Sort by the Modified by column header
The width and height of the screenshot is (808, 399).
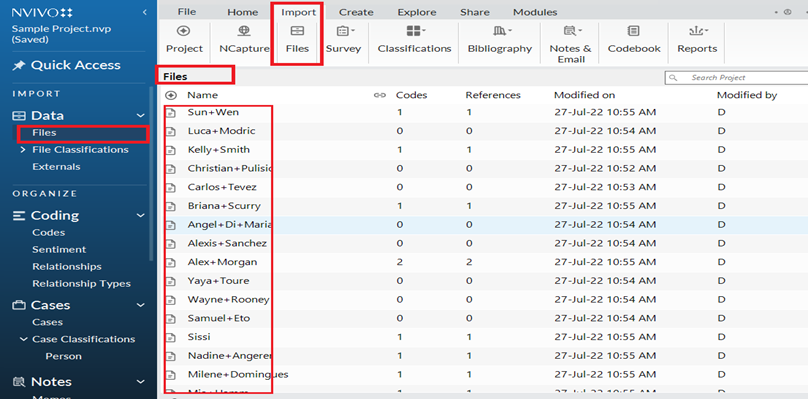click(747, 95)
